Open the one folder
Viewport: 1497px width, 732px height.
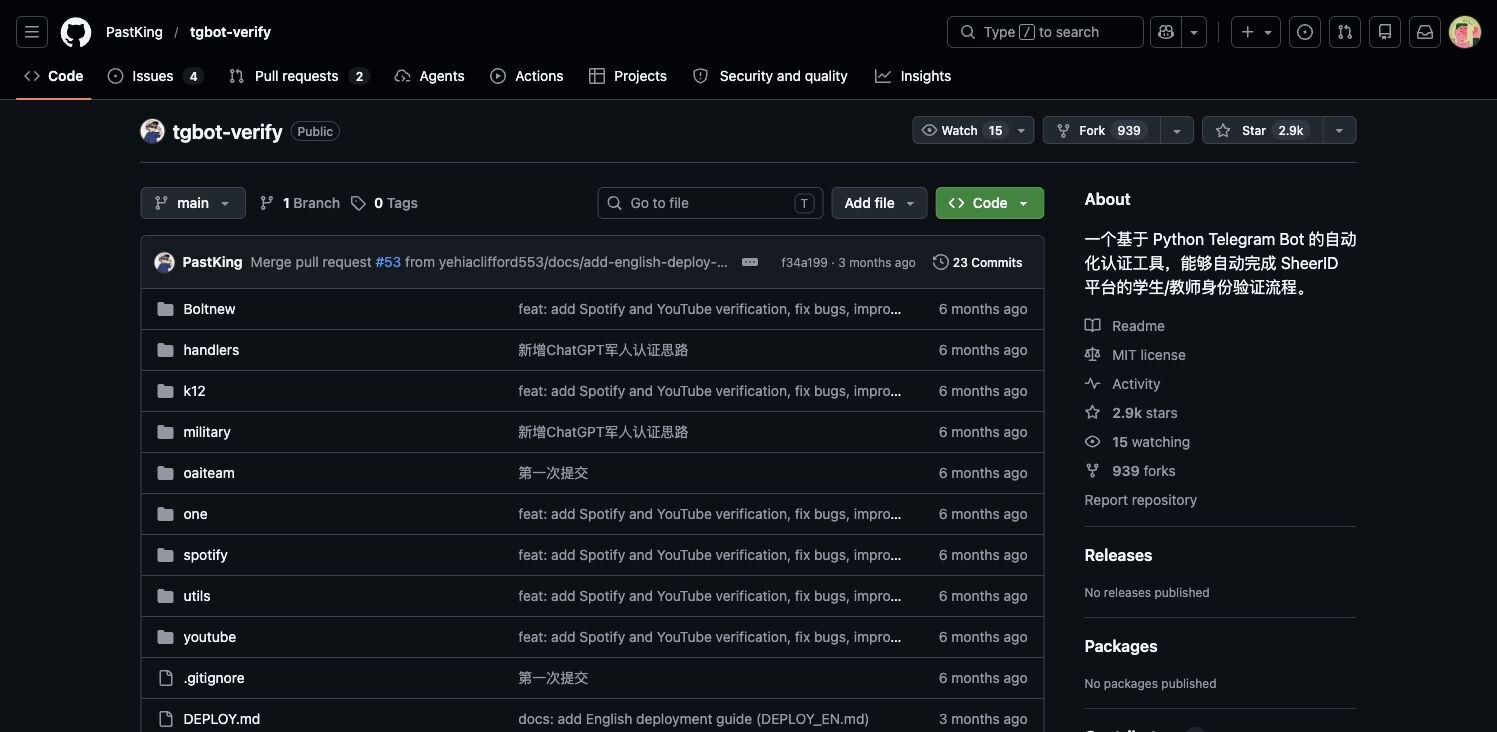pyautogui.click(x=195, y=514)
